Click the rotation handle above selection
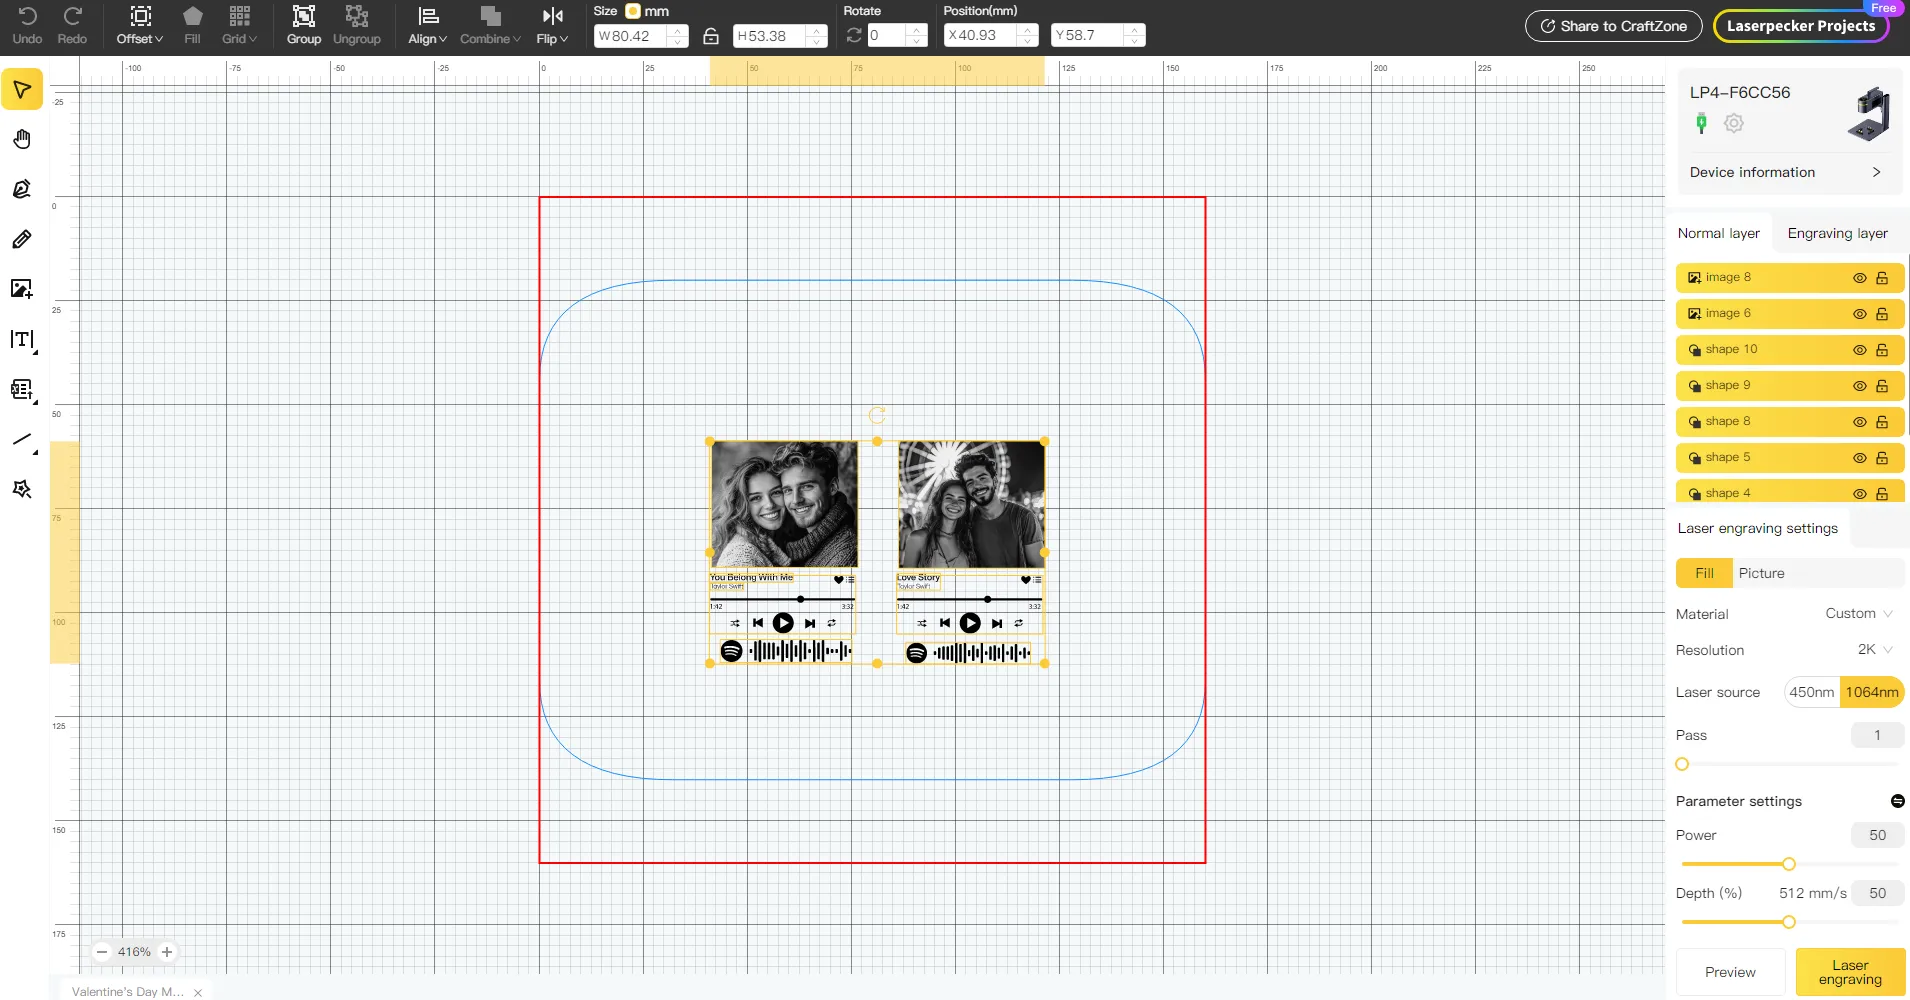 pyautogui.click(x=877, y=415)
